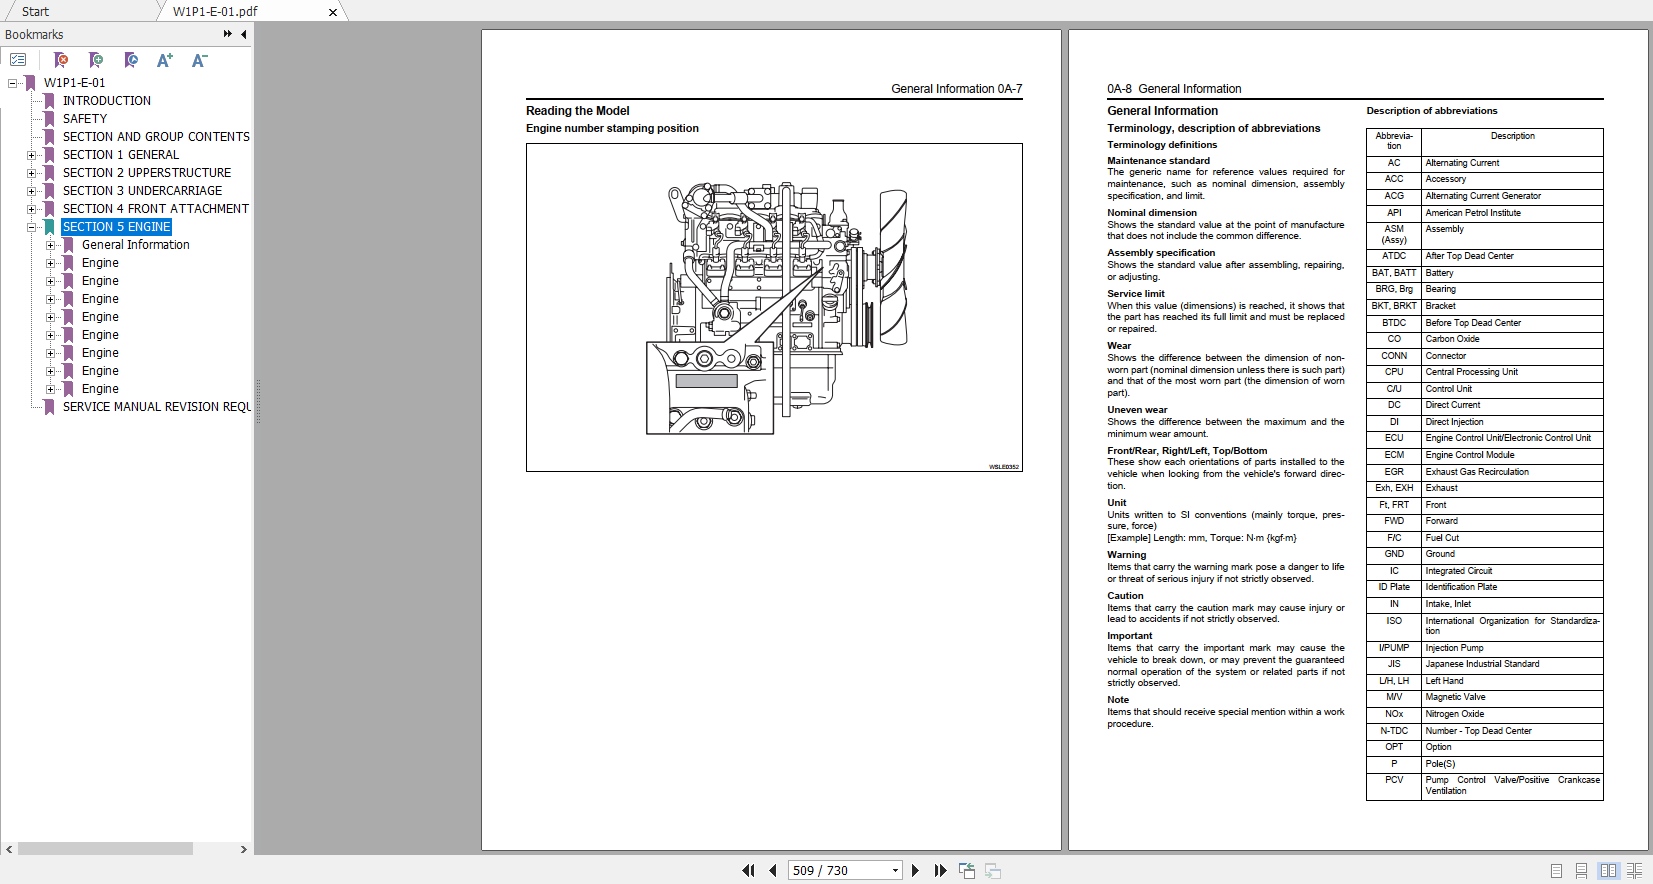Collapse the W1P1-E-01 root bookmark
The image size is (1653, 884).
point(12,83)
